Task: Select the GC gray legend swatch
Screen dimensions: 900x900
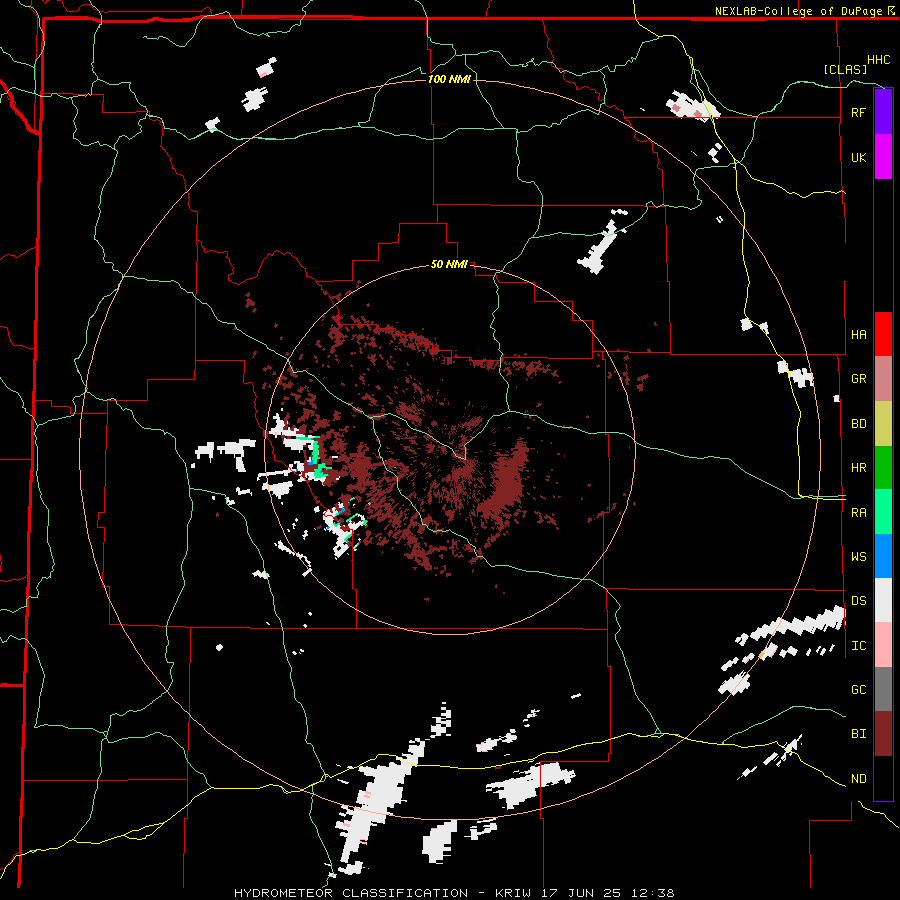Action: click(883, 689)
